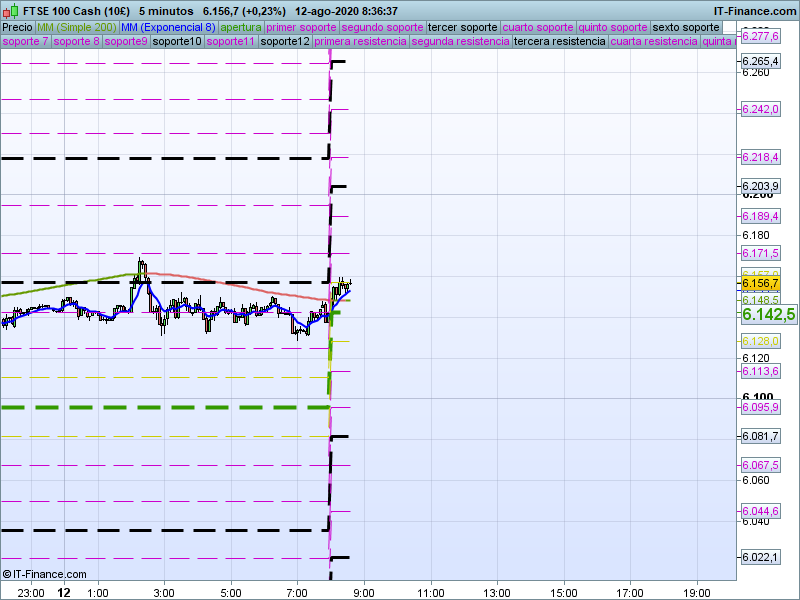Click the yellow 6.156,7 current price tag

[x=760, y=283]
